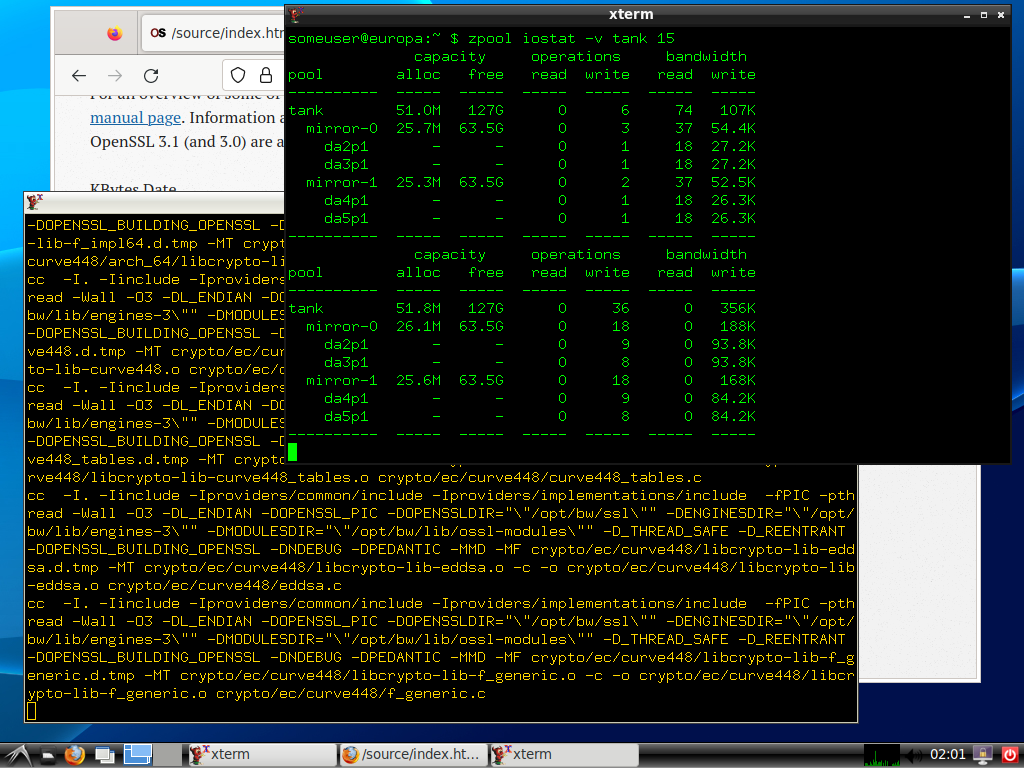Open the LXDE start menu icon
Viewport: 1024px width, 768px height.
click(19, 754)
